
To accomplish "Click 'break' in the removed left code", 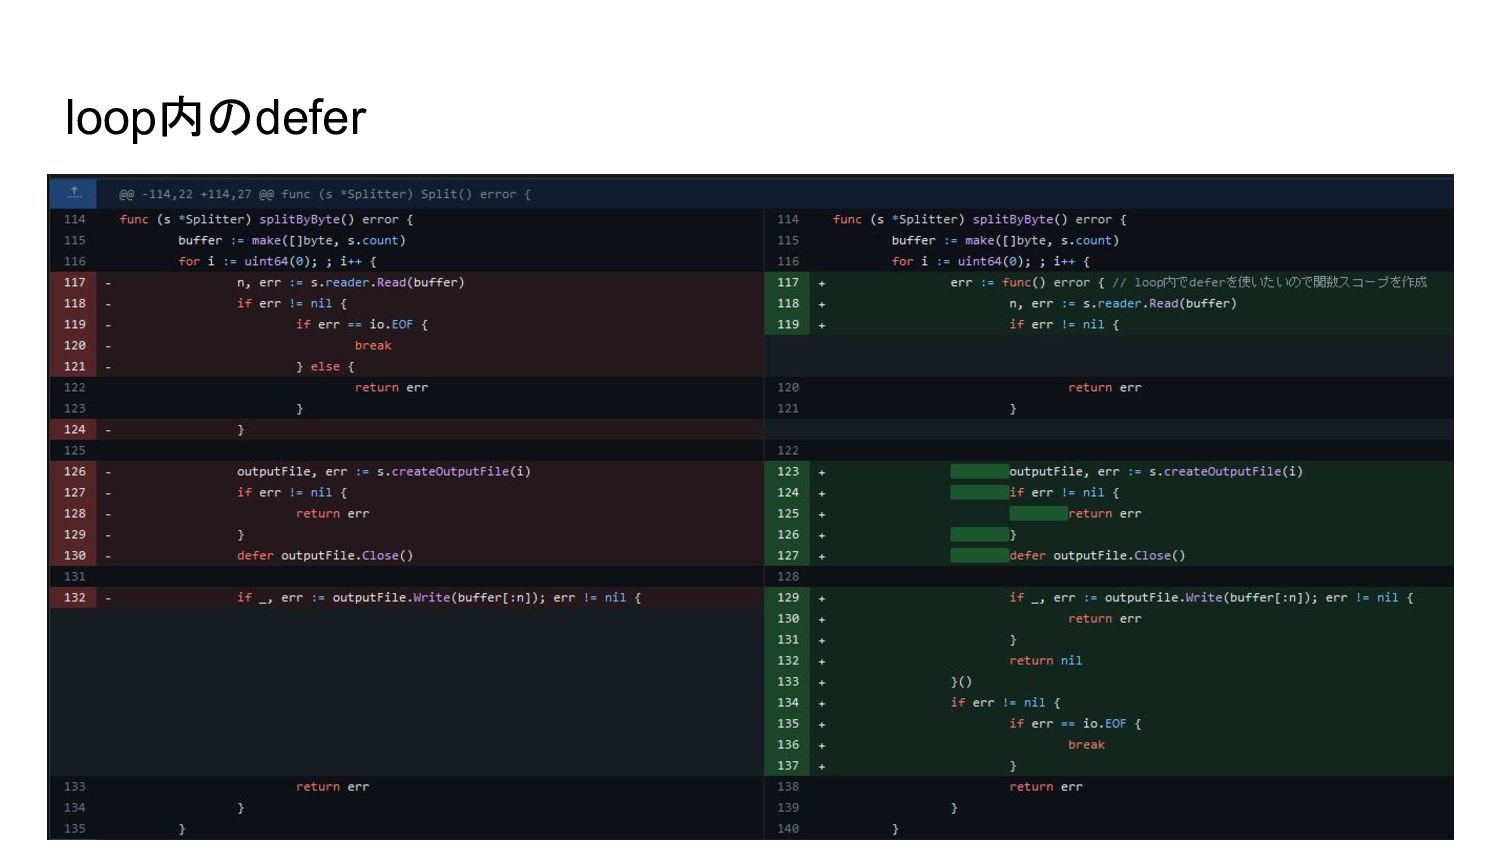I will (x=373, y=346).
